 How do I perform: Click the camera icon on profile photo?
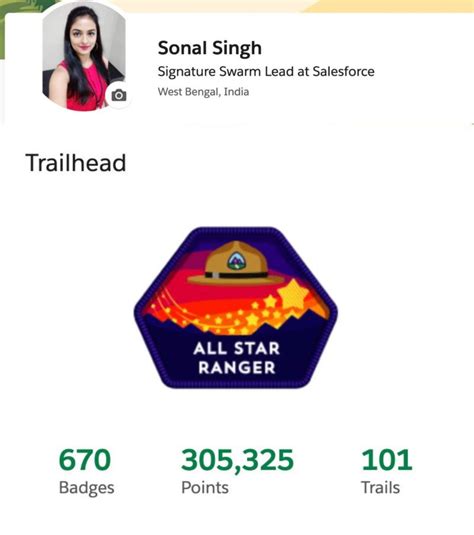pyautogui.click(x=118, y=95)
